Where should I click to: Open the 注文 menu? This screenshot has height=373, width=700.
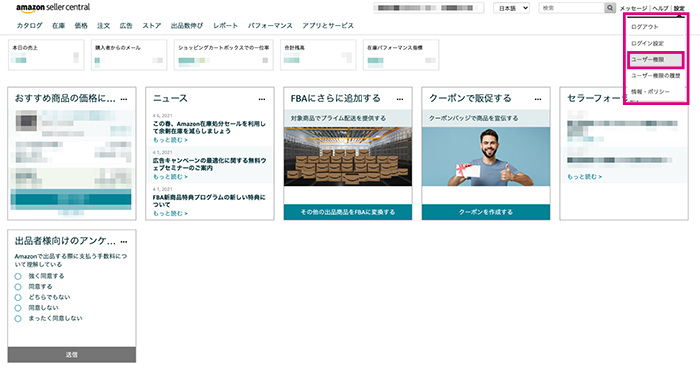point(104,25)
